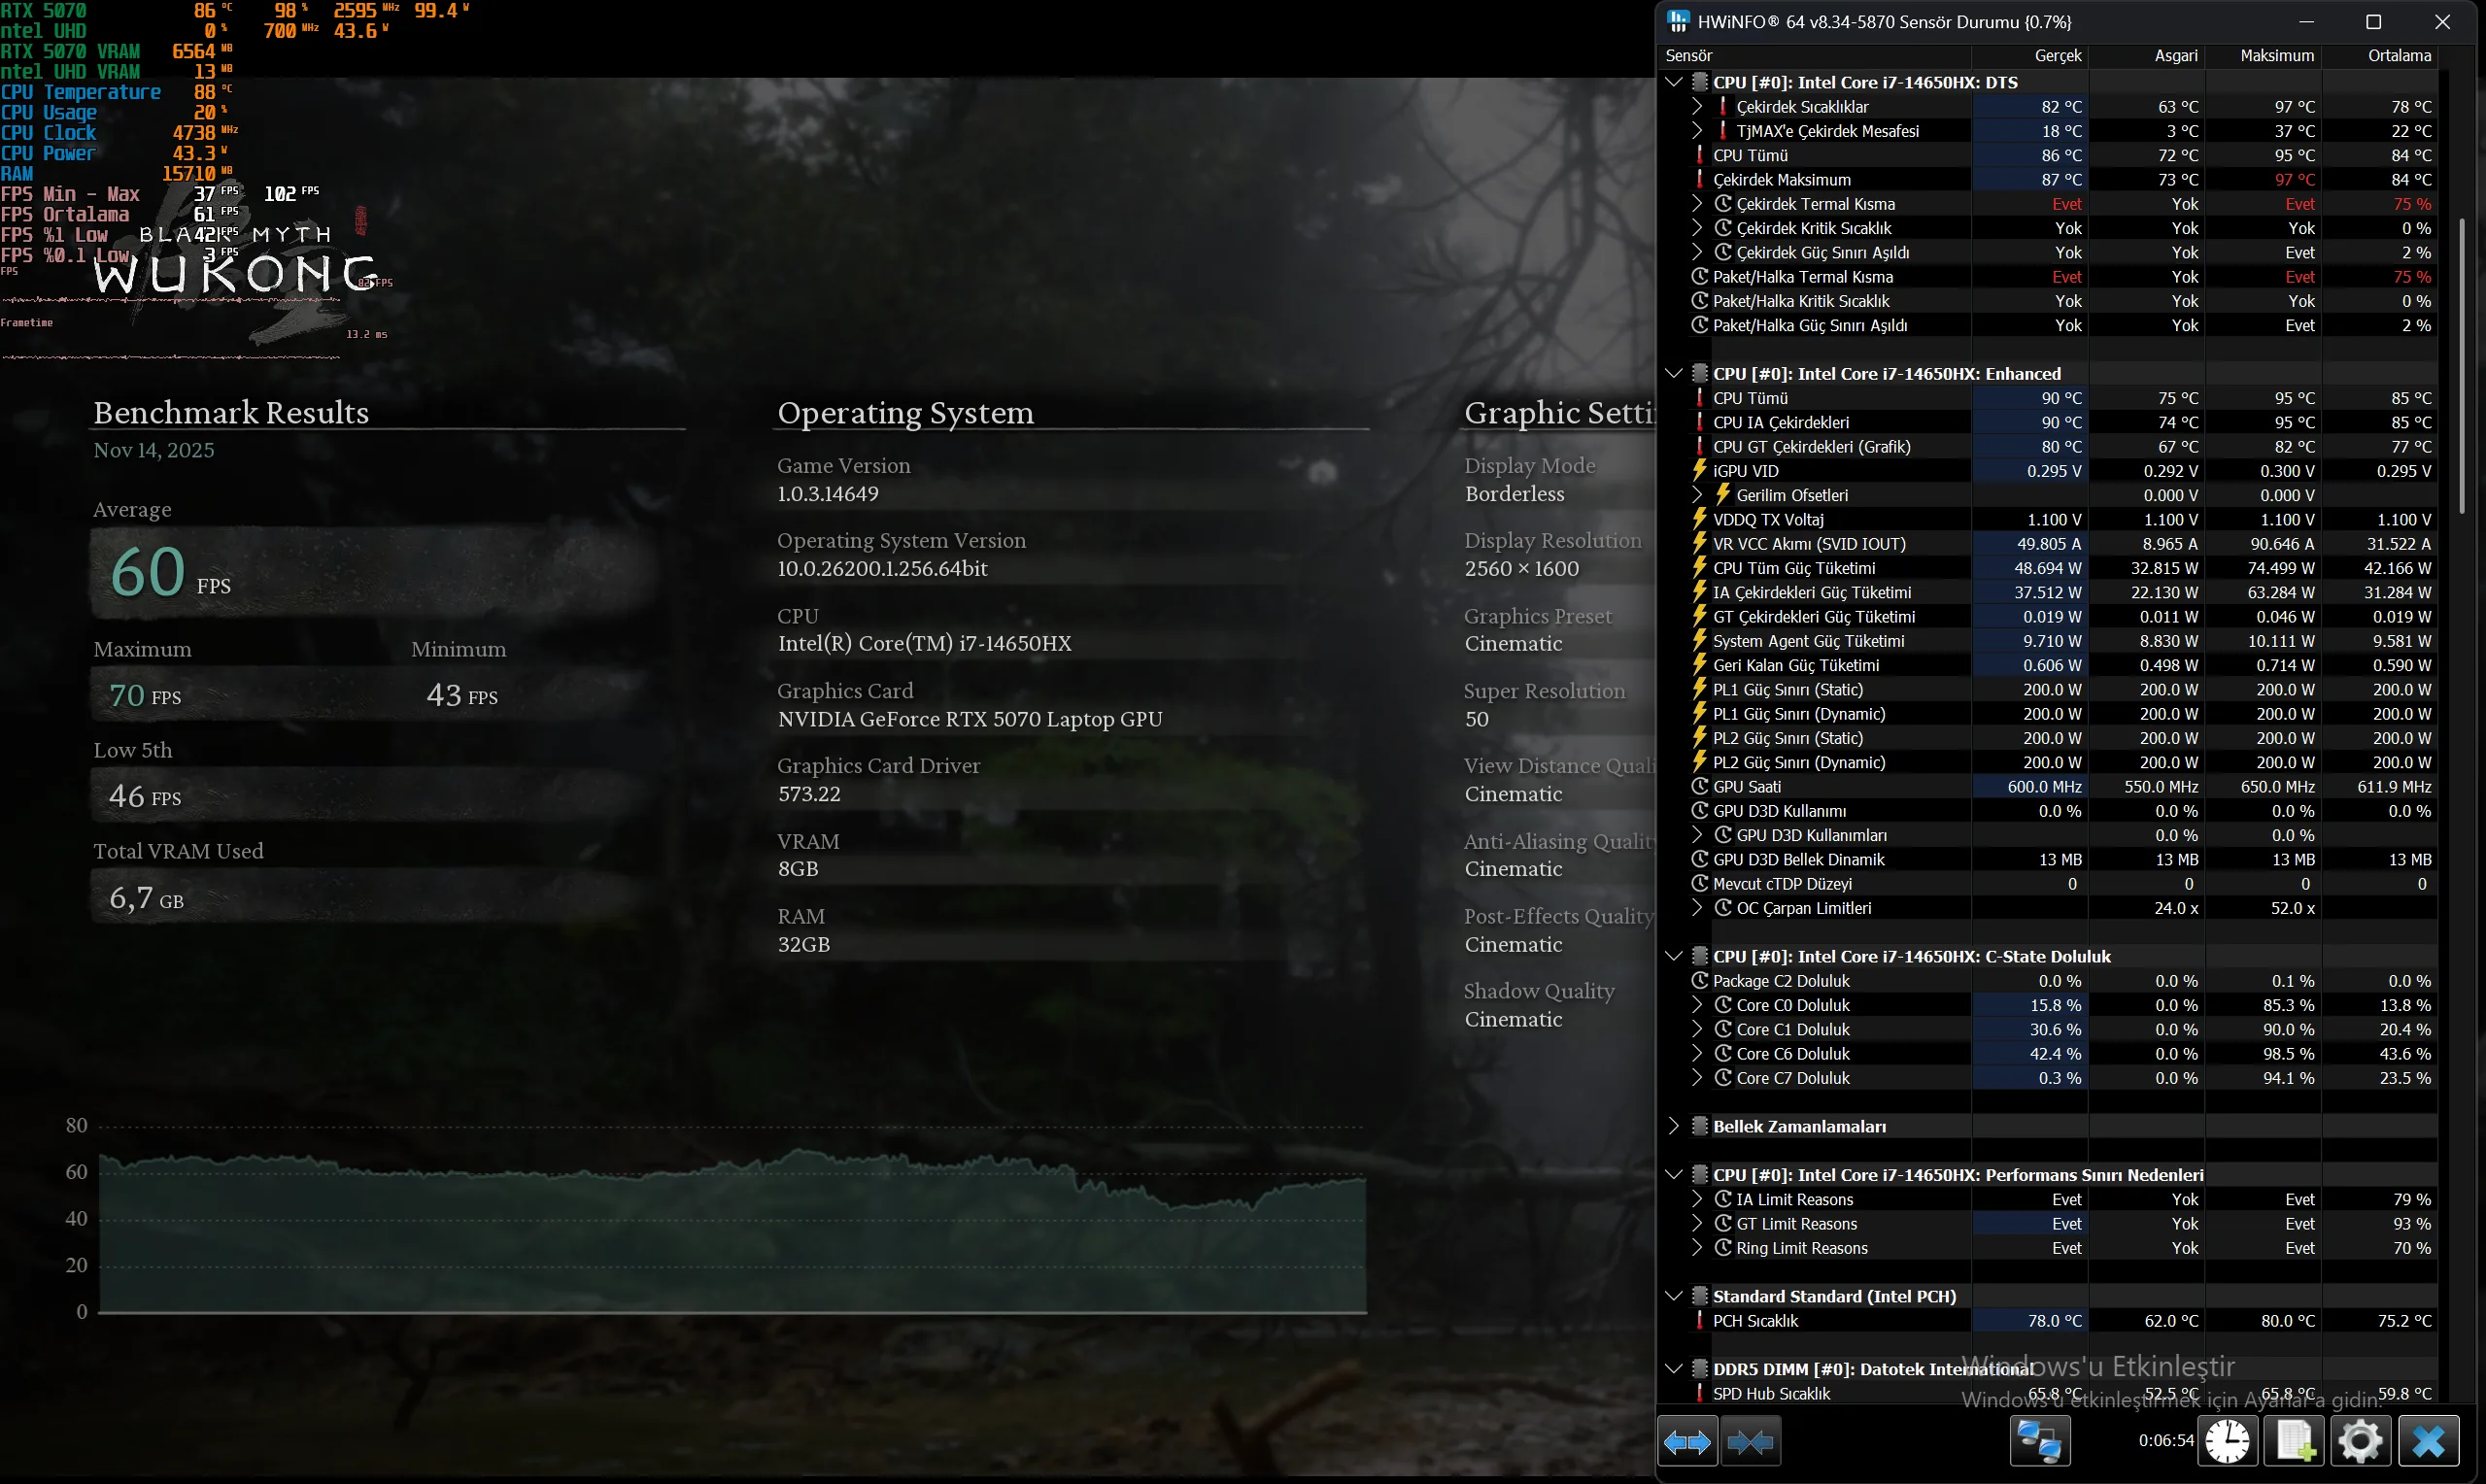Click the 2560 × 1600 Display Resolution value

(x=1522, y=568)
